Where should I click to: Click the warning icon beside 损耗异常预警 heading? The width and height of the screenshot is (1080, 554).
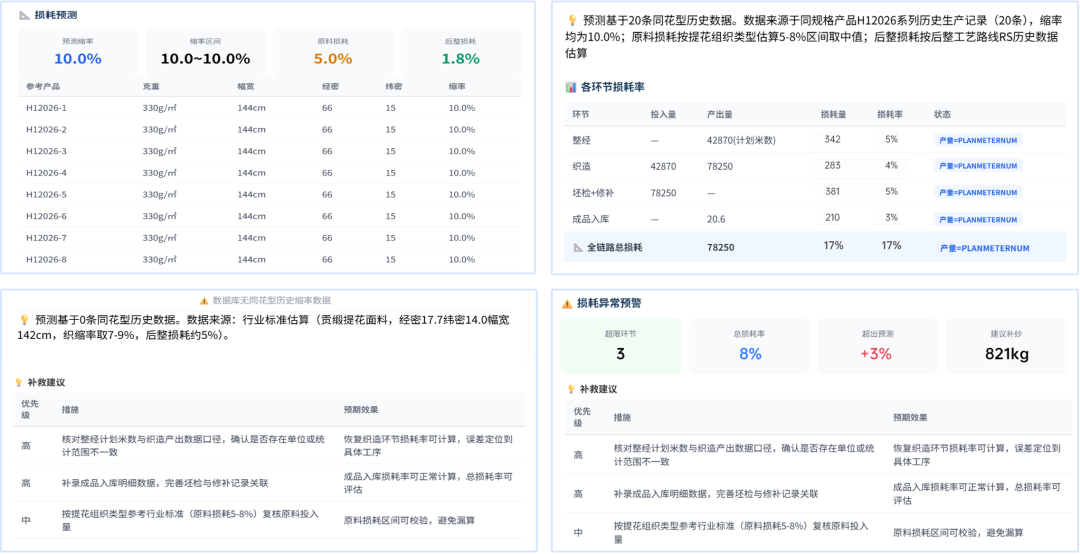(x=567, y=303)
